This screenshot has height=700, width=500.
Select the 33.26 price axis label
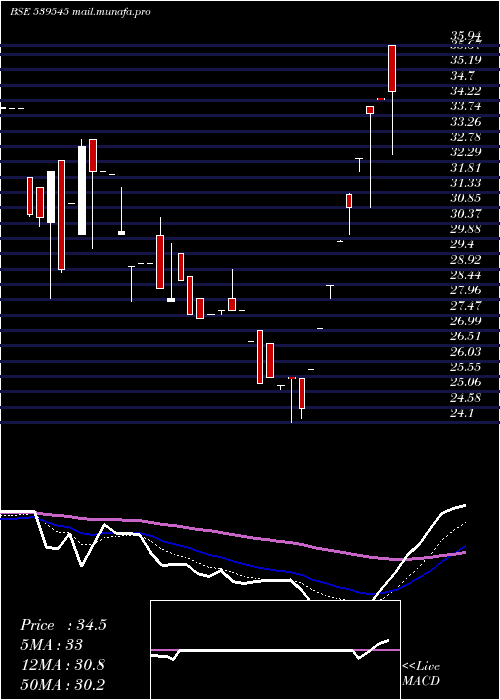pos(465,121)
